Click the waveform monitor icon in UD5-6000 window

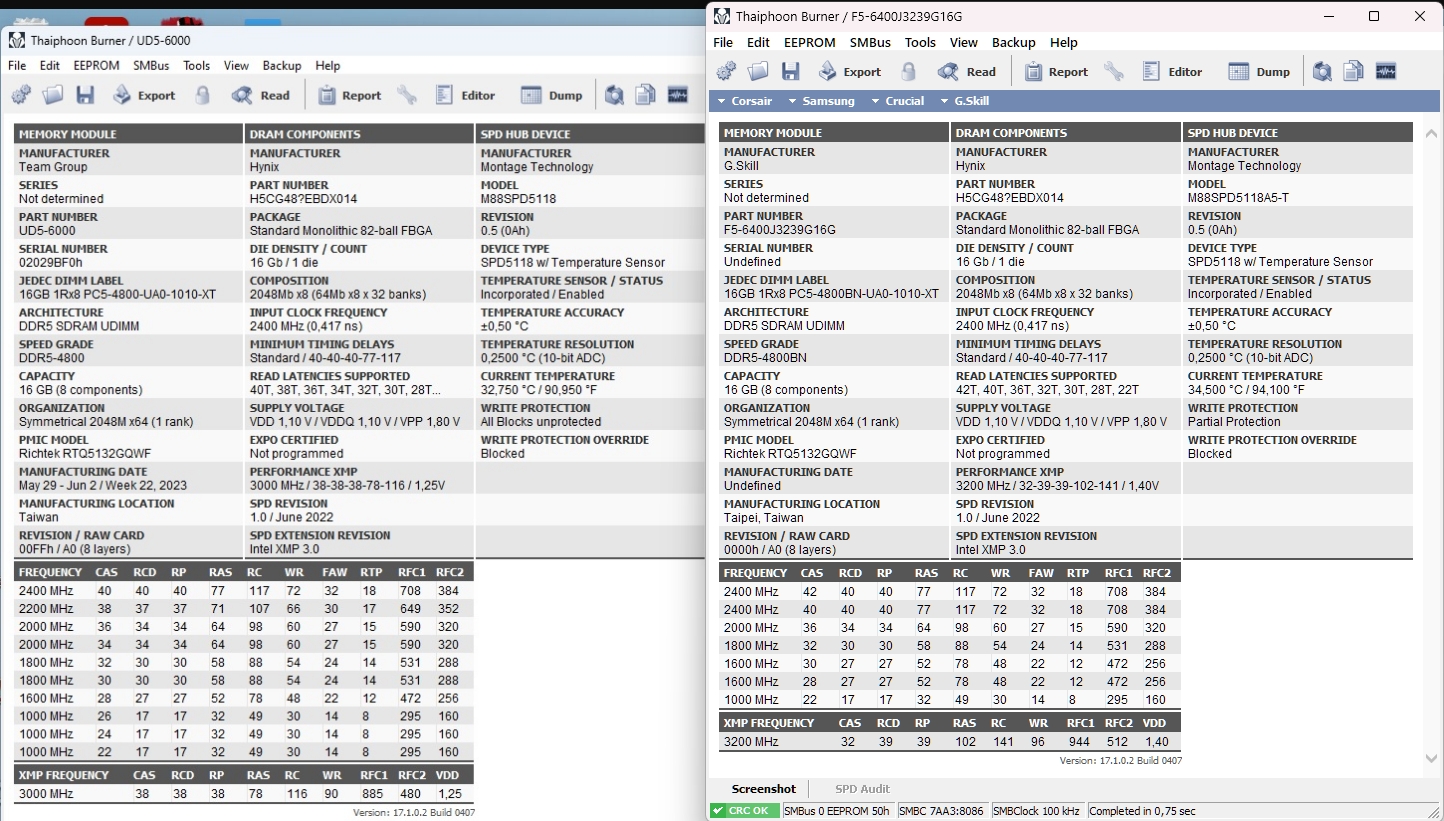click(x=678, y=95)
